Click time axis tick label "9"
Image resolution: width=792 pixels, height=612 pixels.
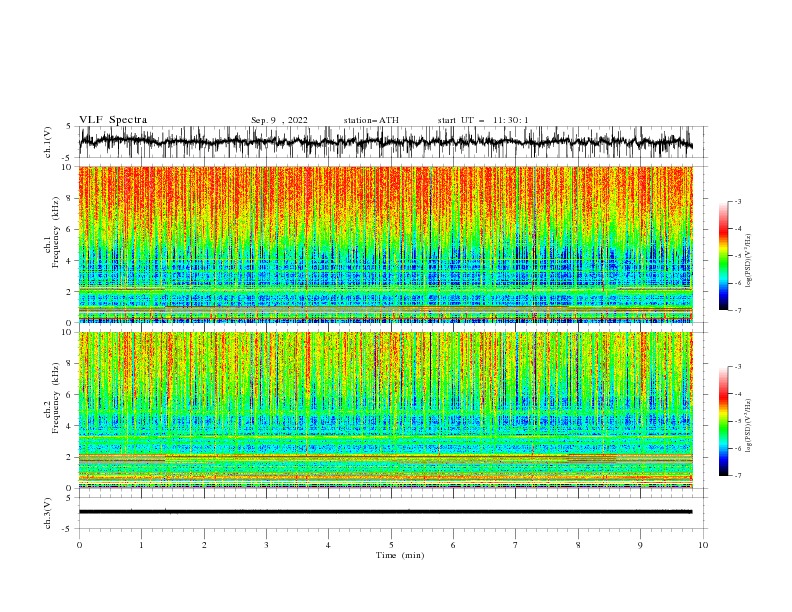(641, 545)
